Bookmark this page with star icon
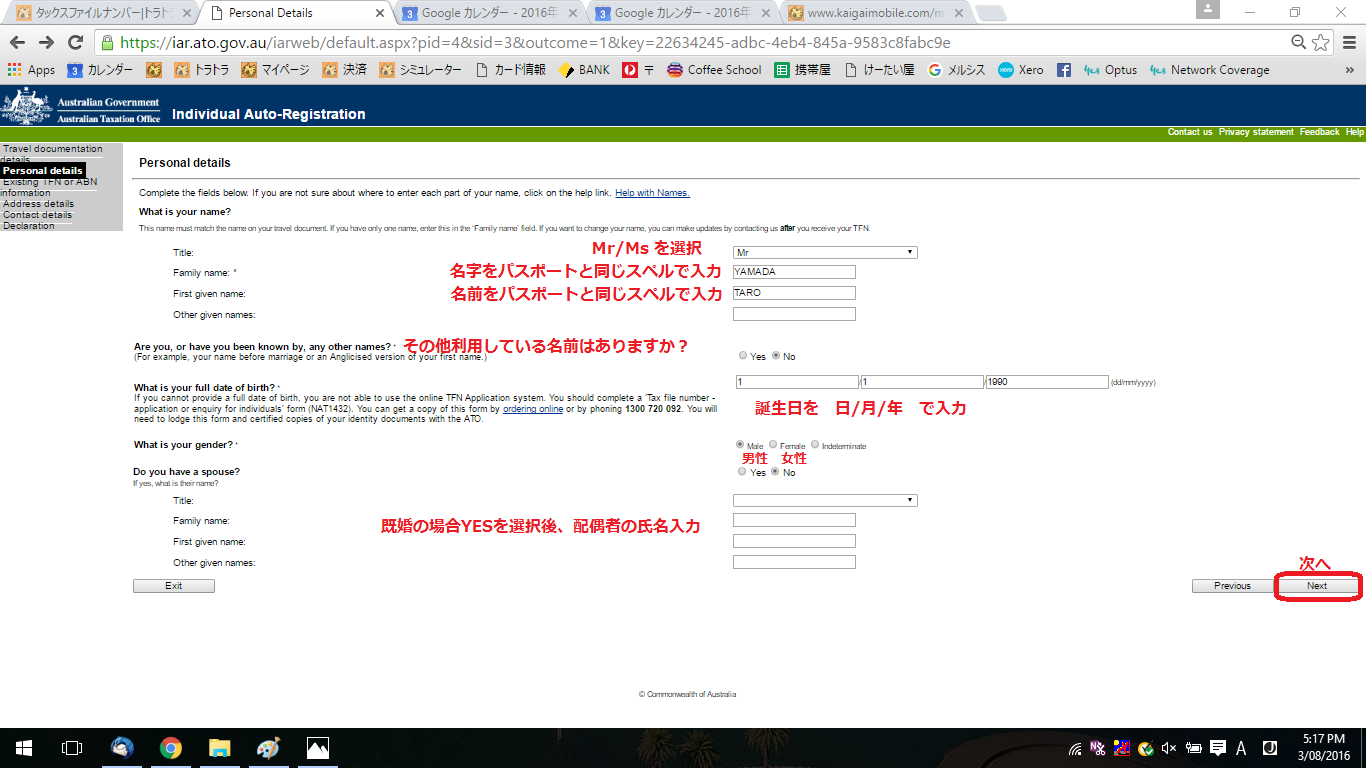1366x768 pixels. [1321, 43]
